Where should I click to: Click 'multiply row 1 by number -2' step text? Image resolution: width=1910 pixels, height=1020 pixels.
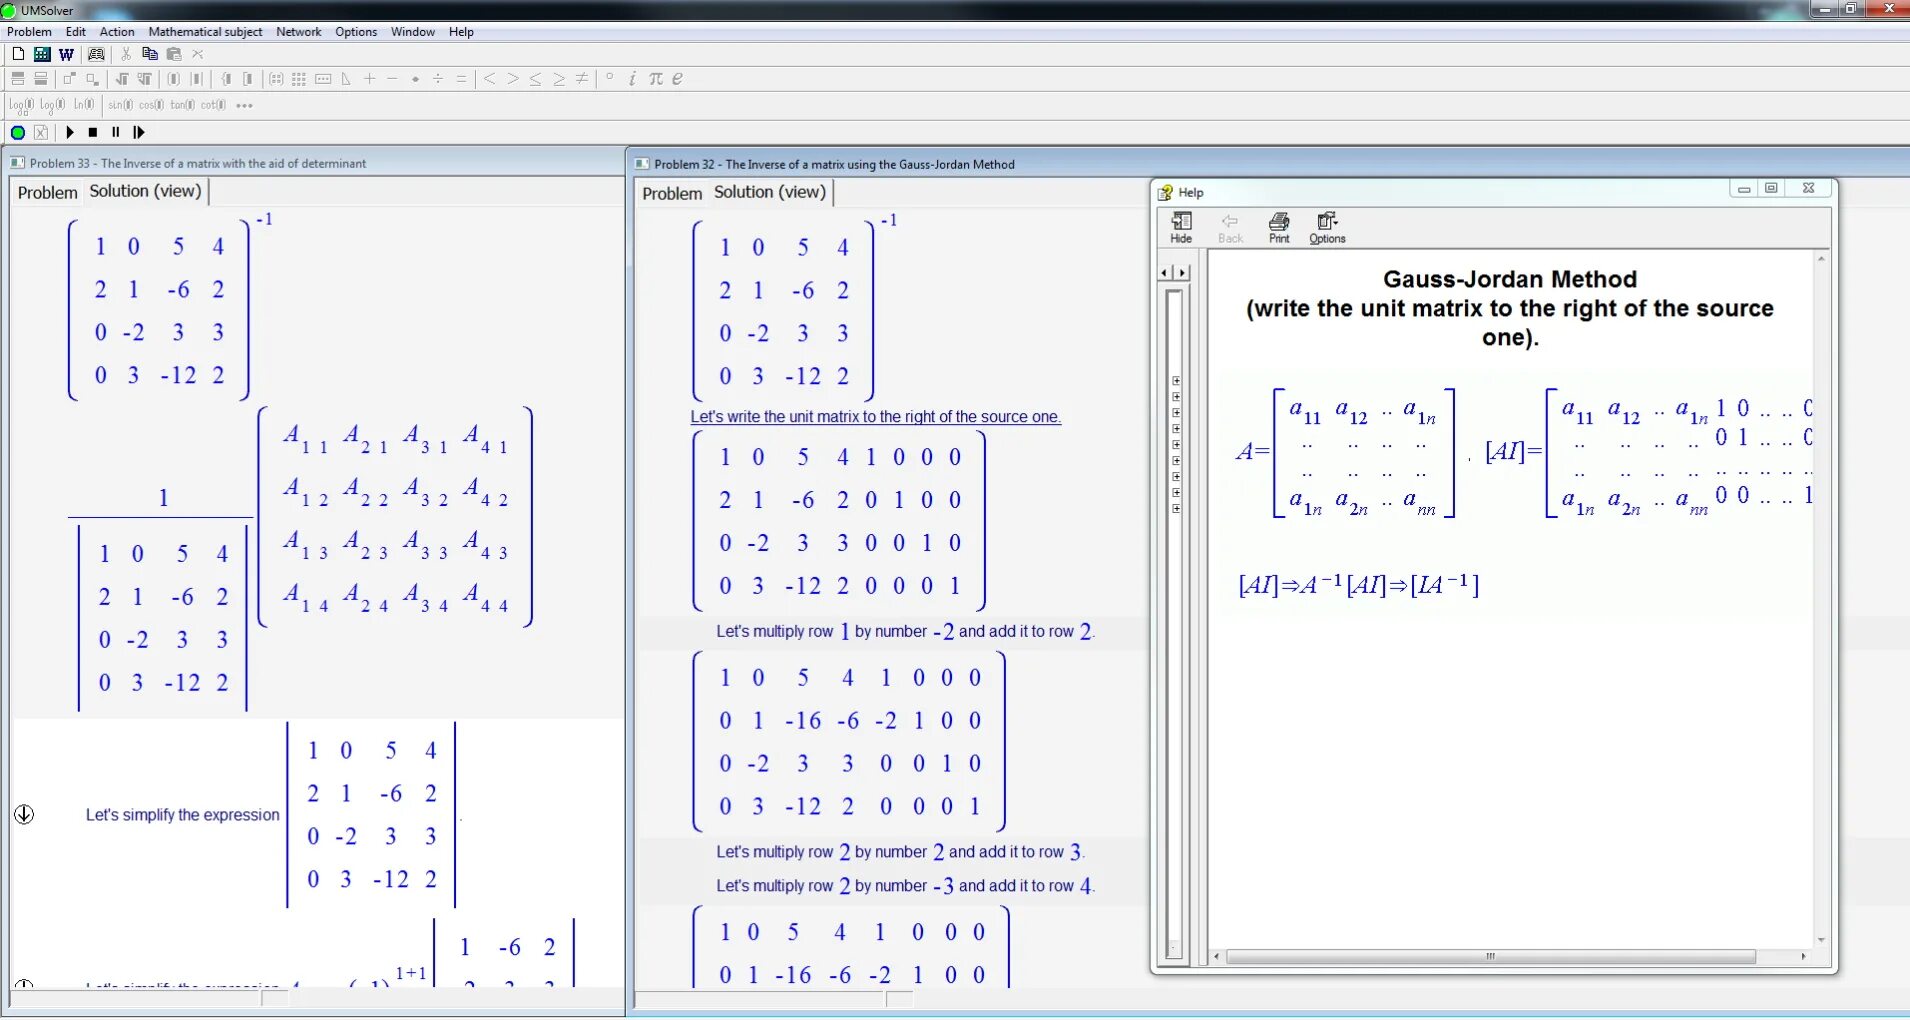pyautogui.click(x=906, y=631)
